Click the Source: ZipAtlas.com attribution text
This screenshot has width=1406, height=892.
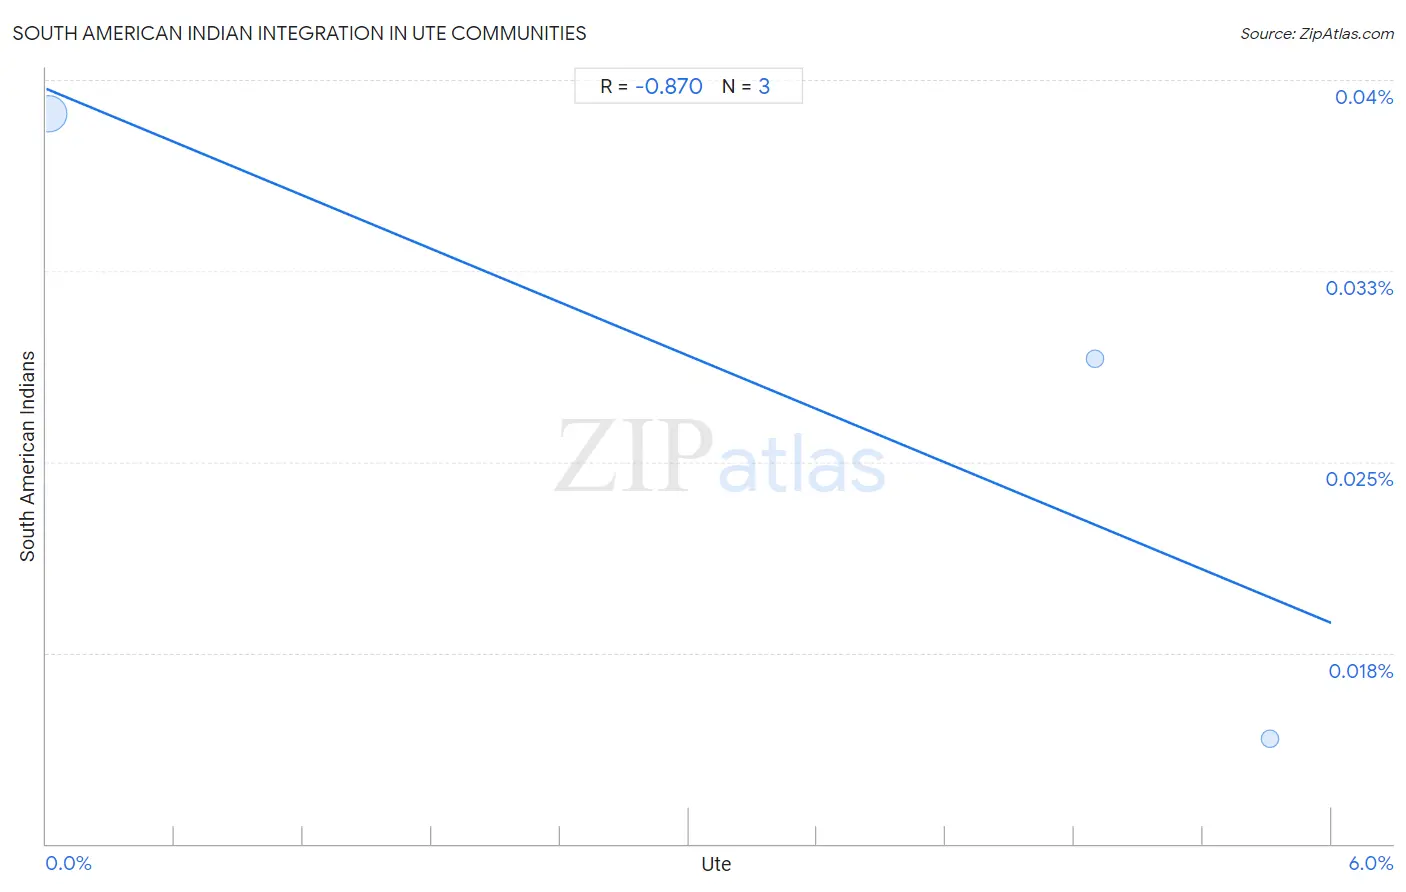pyautogui.click(x=1317, y=34)
